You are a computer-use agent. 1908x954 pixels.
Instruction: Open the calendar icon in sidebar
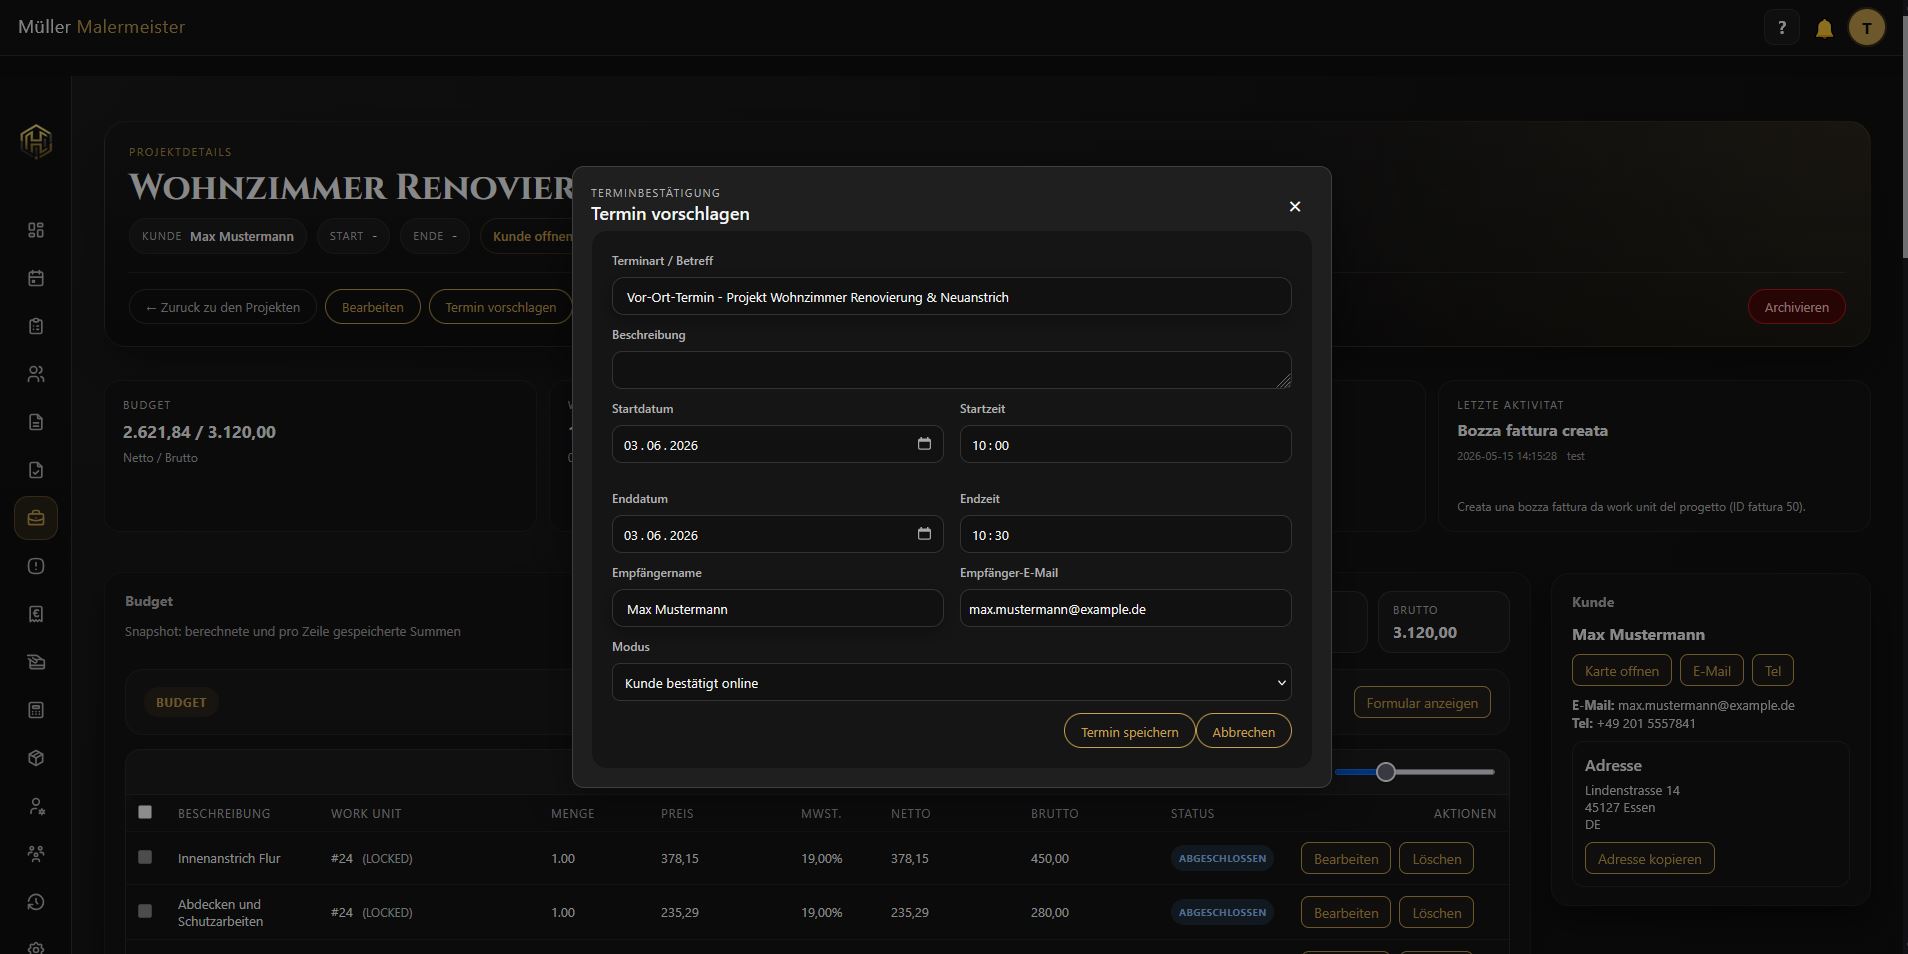tap(36, 278)
